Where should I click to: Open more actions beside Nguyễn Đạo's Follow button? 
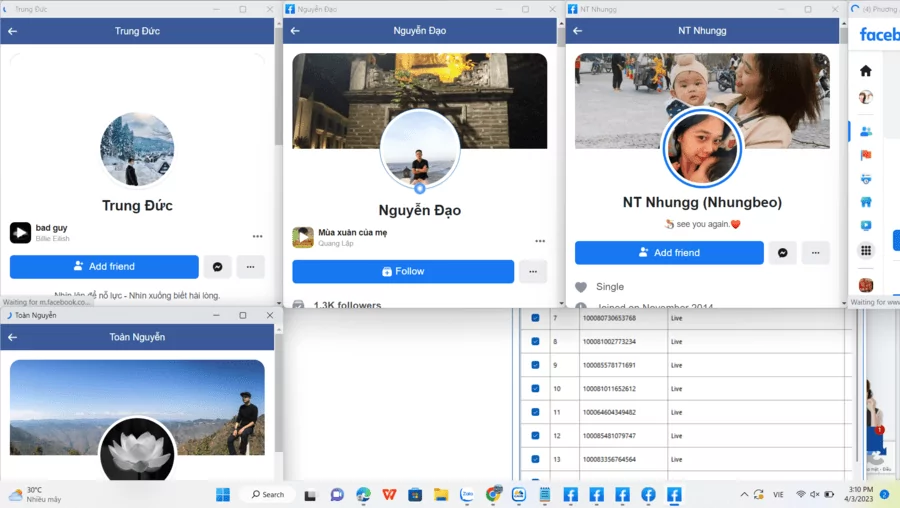tap(533, 272)
